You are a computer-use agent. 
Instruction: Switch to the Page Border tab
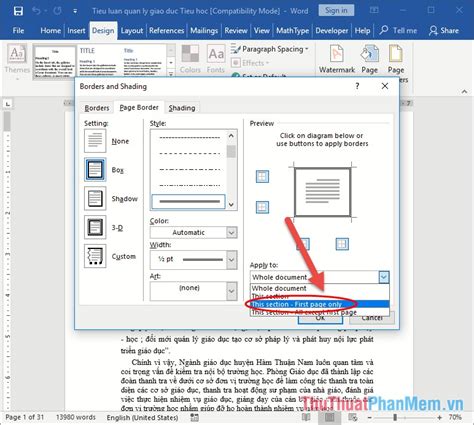[x=139, y=107]
